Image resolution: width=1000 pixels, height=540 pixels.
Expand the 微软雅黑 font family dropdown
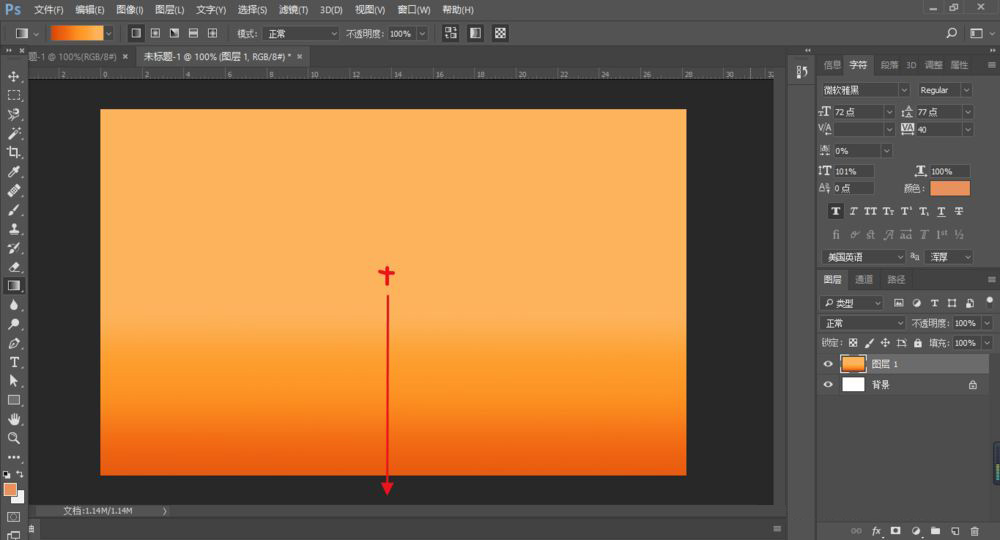903,90
